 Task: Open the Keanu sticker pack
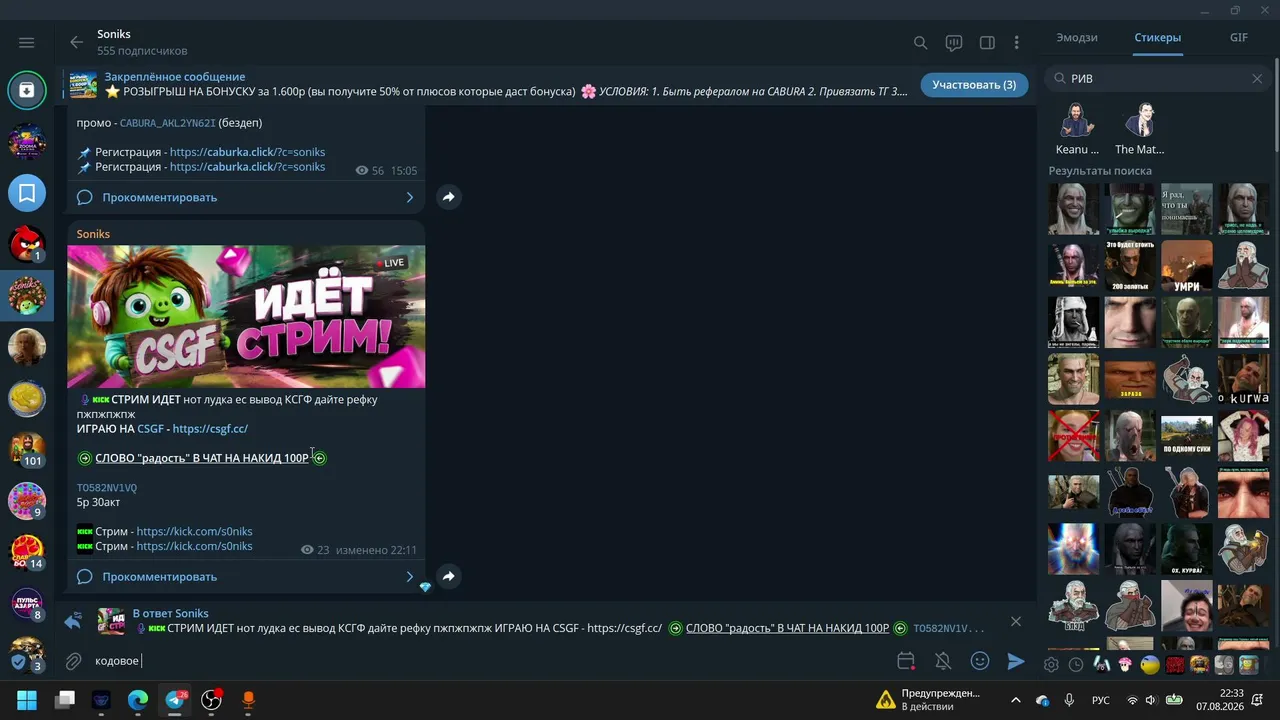pos(1077,128)
